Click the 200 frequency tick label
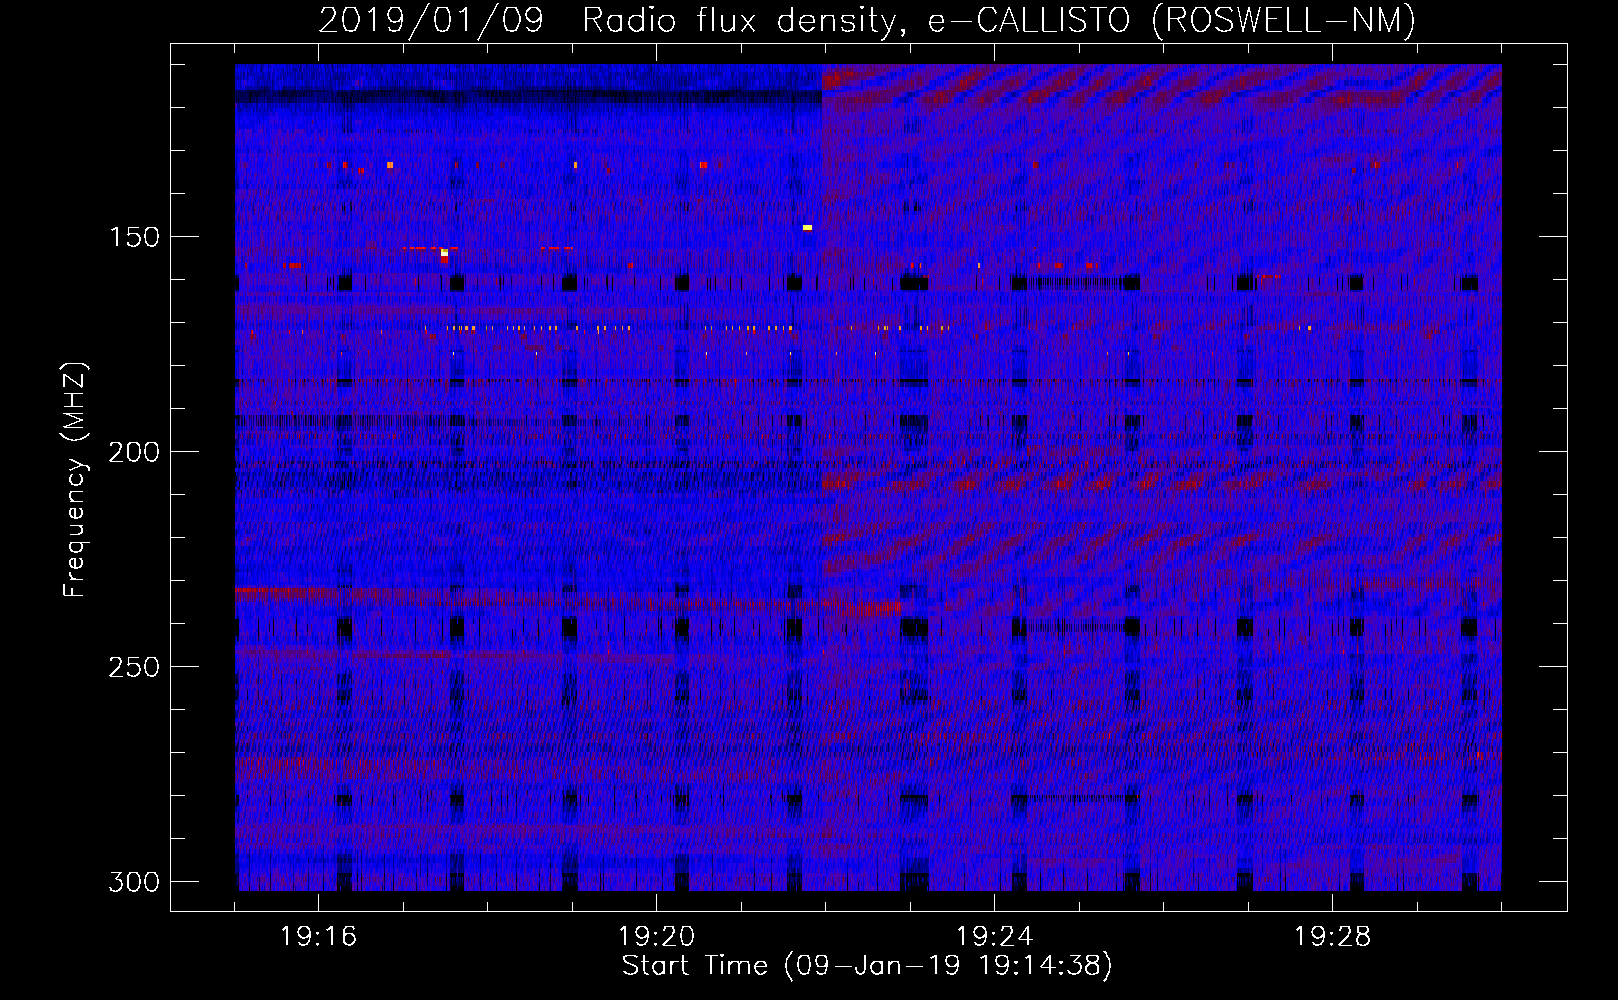The width and height of the screenshot is (1618, 1000). click(x=134, y=452)
